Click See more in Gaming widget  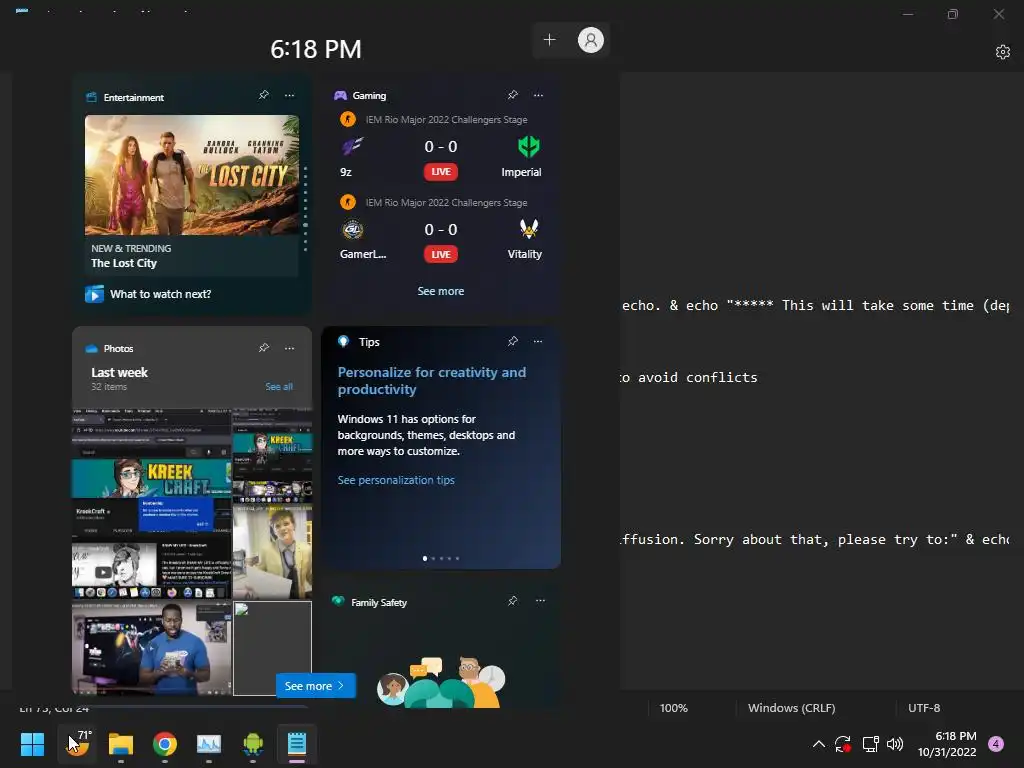(x=441, y=291)
